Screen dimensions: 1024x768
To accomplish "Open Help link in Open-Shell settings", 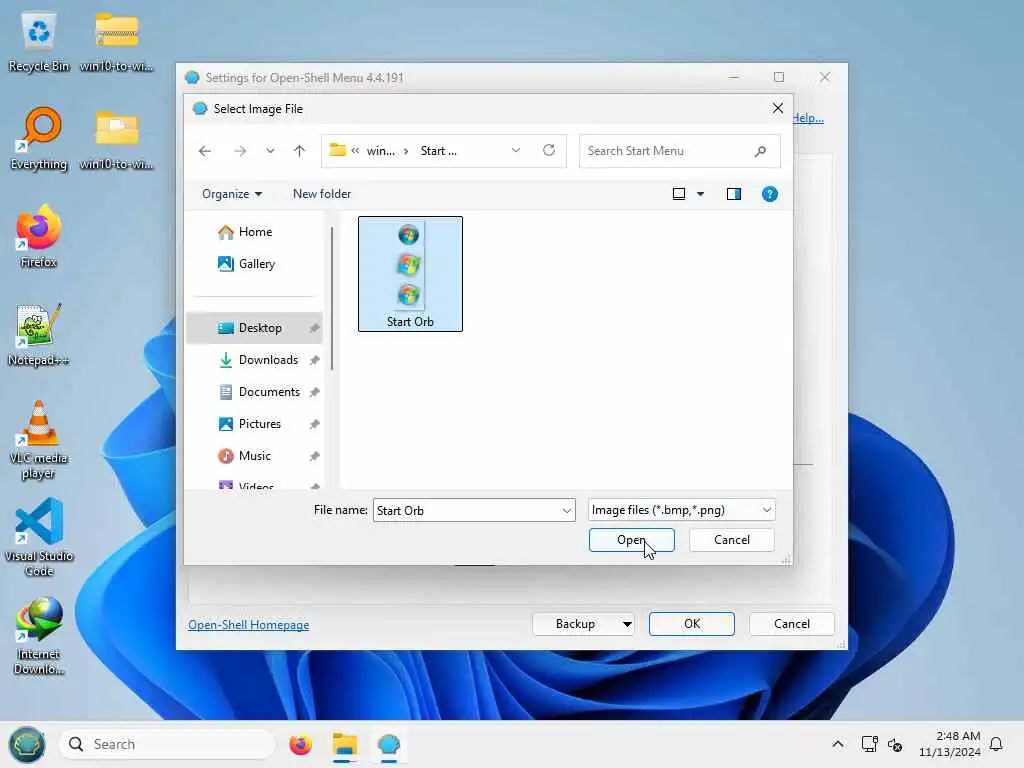I will (808, 118).
